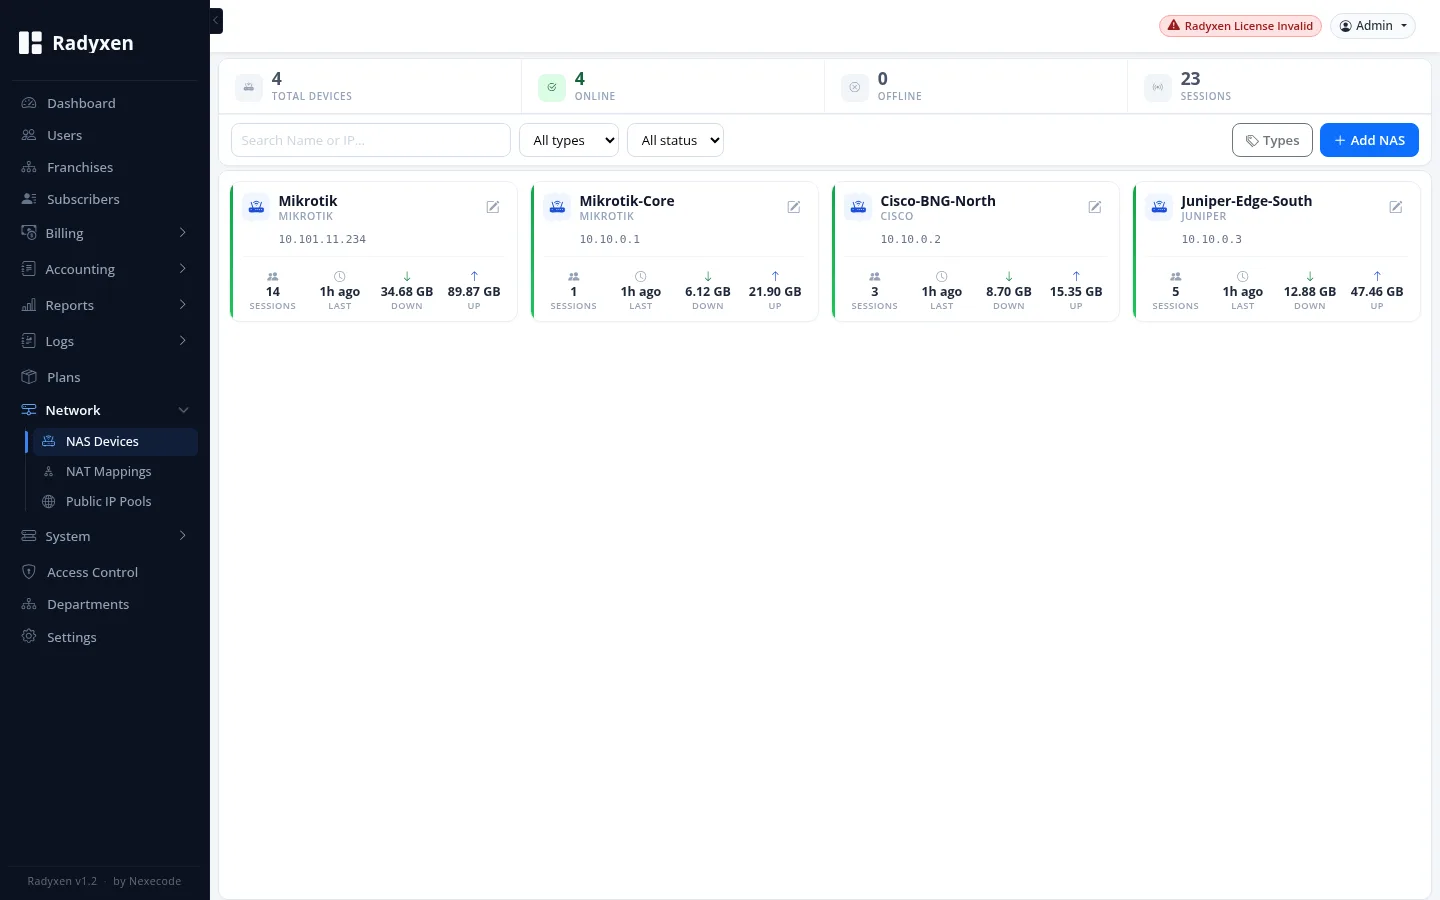
Task: Expand the Billing menu section
Action: [105, 233]
